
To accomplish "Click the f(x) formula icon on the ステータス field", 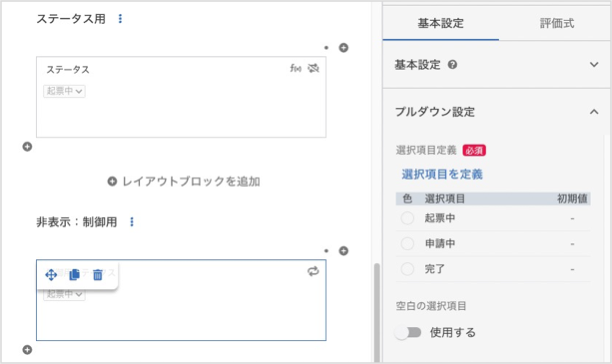I will coord(295,68).
